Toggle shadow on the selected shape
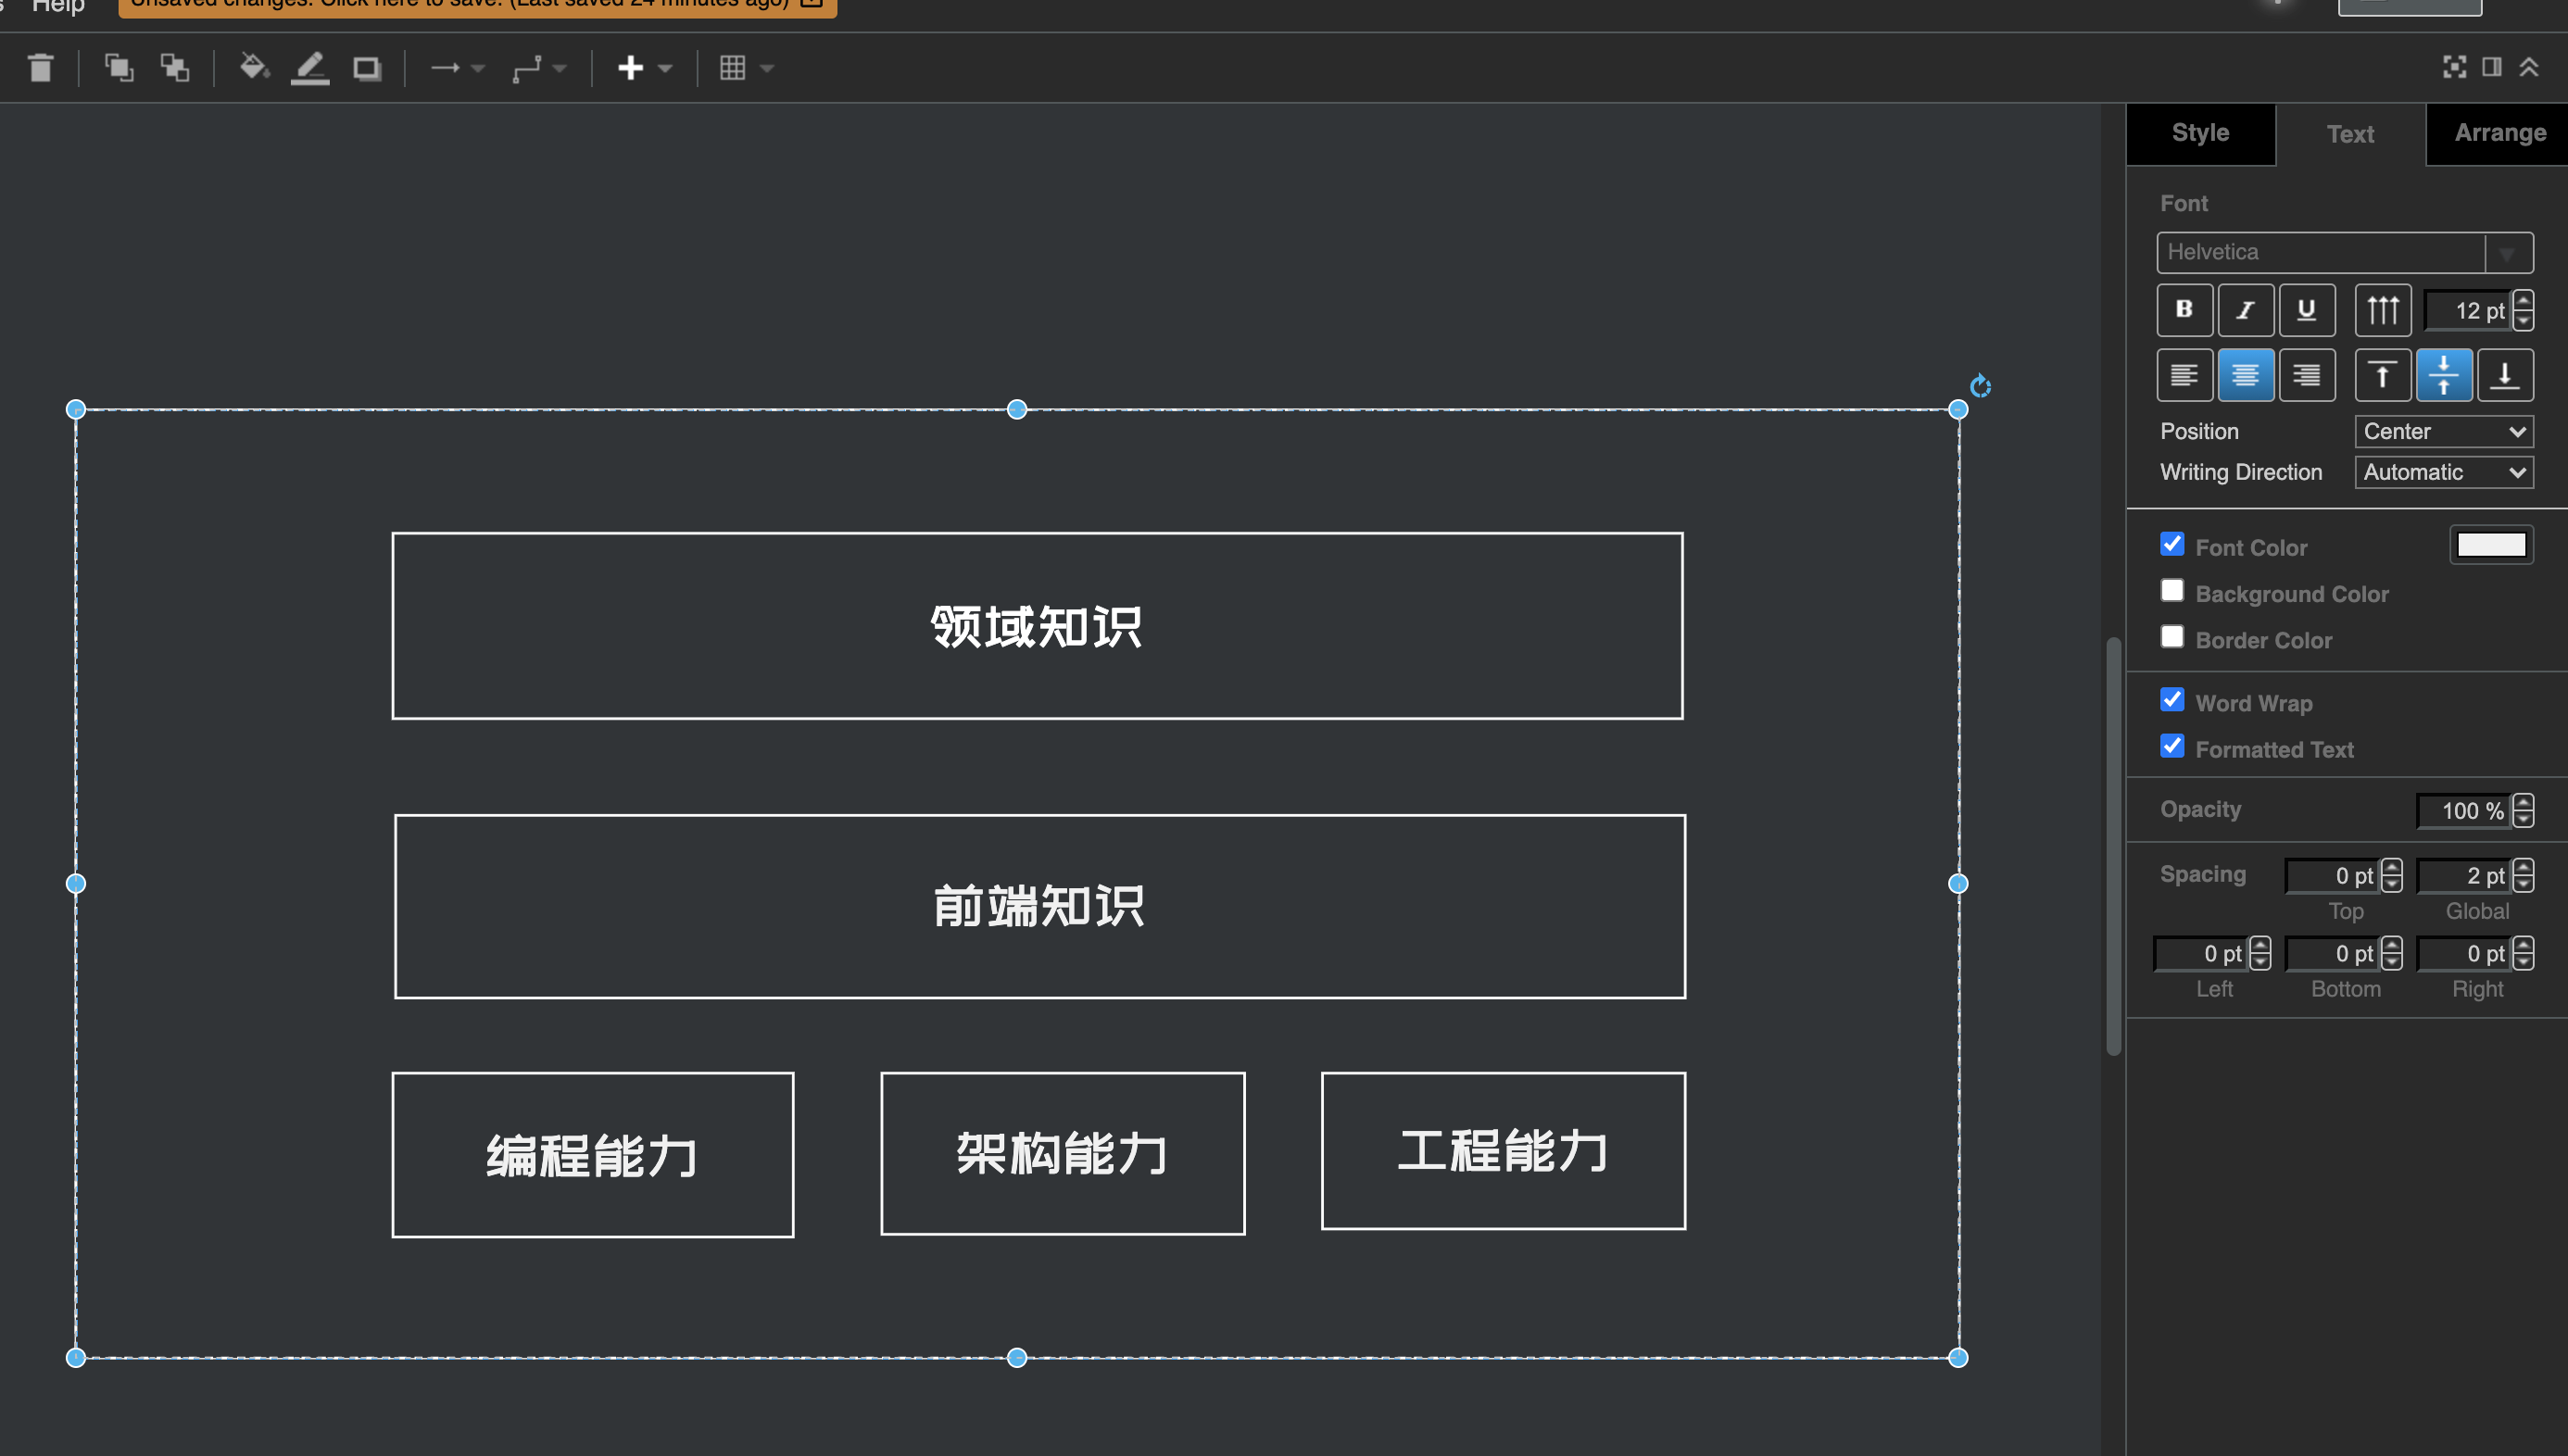Viewport: 2568px width, 1456px height. coord(366,68)
